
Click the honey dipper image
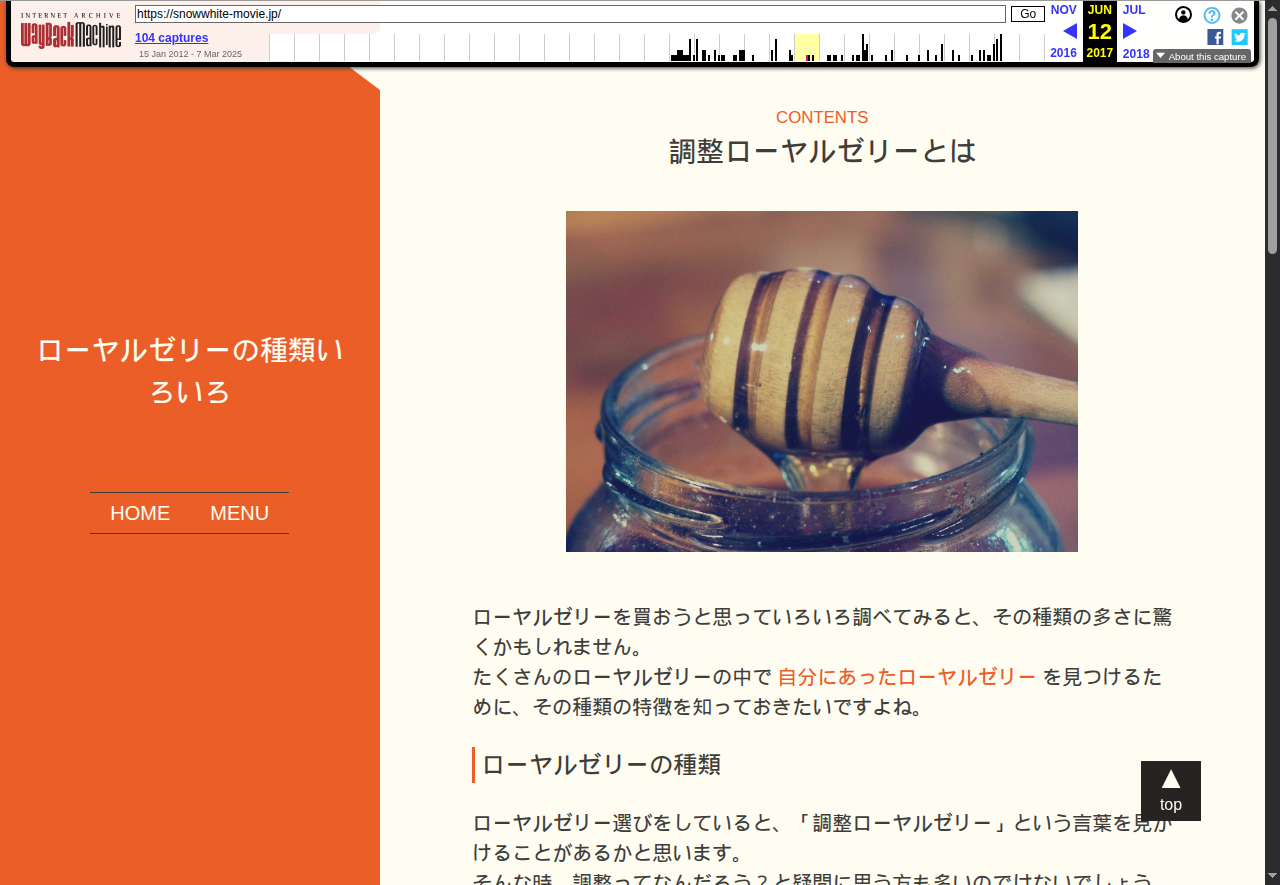click(821, 381)
